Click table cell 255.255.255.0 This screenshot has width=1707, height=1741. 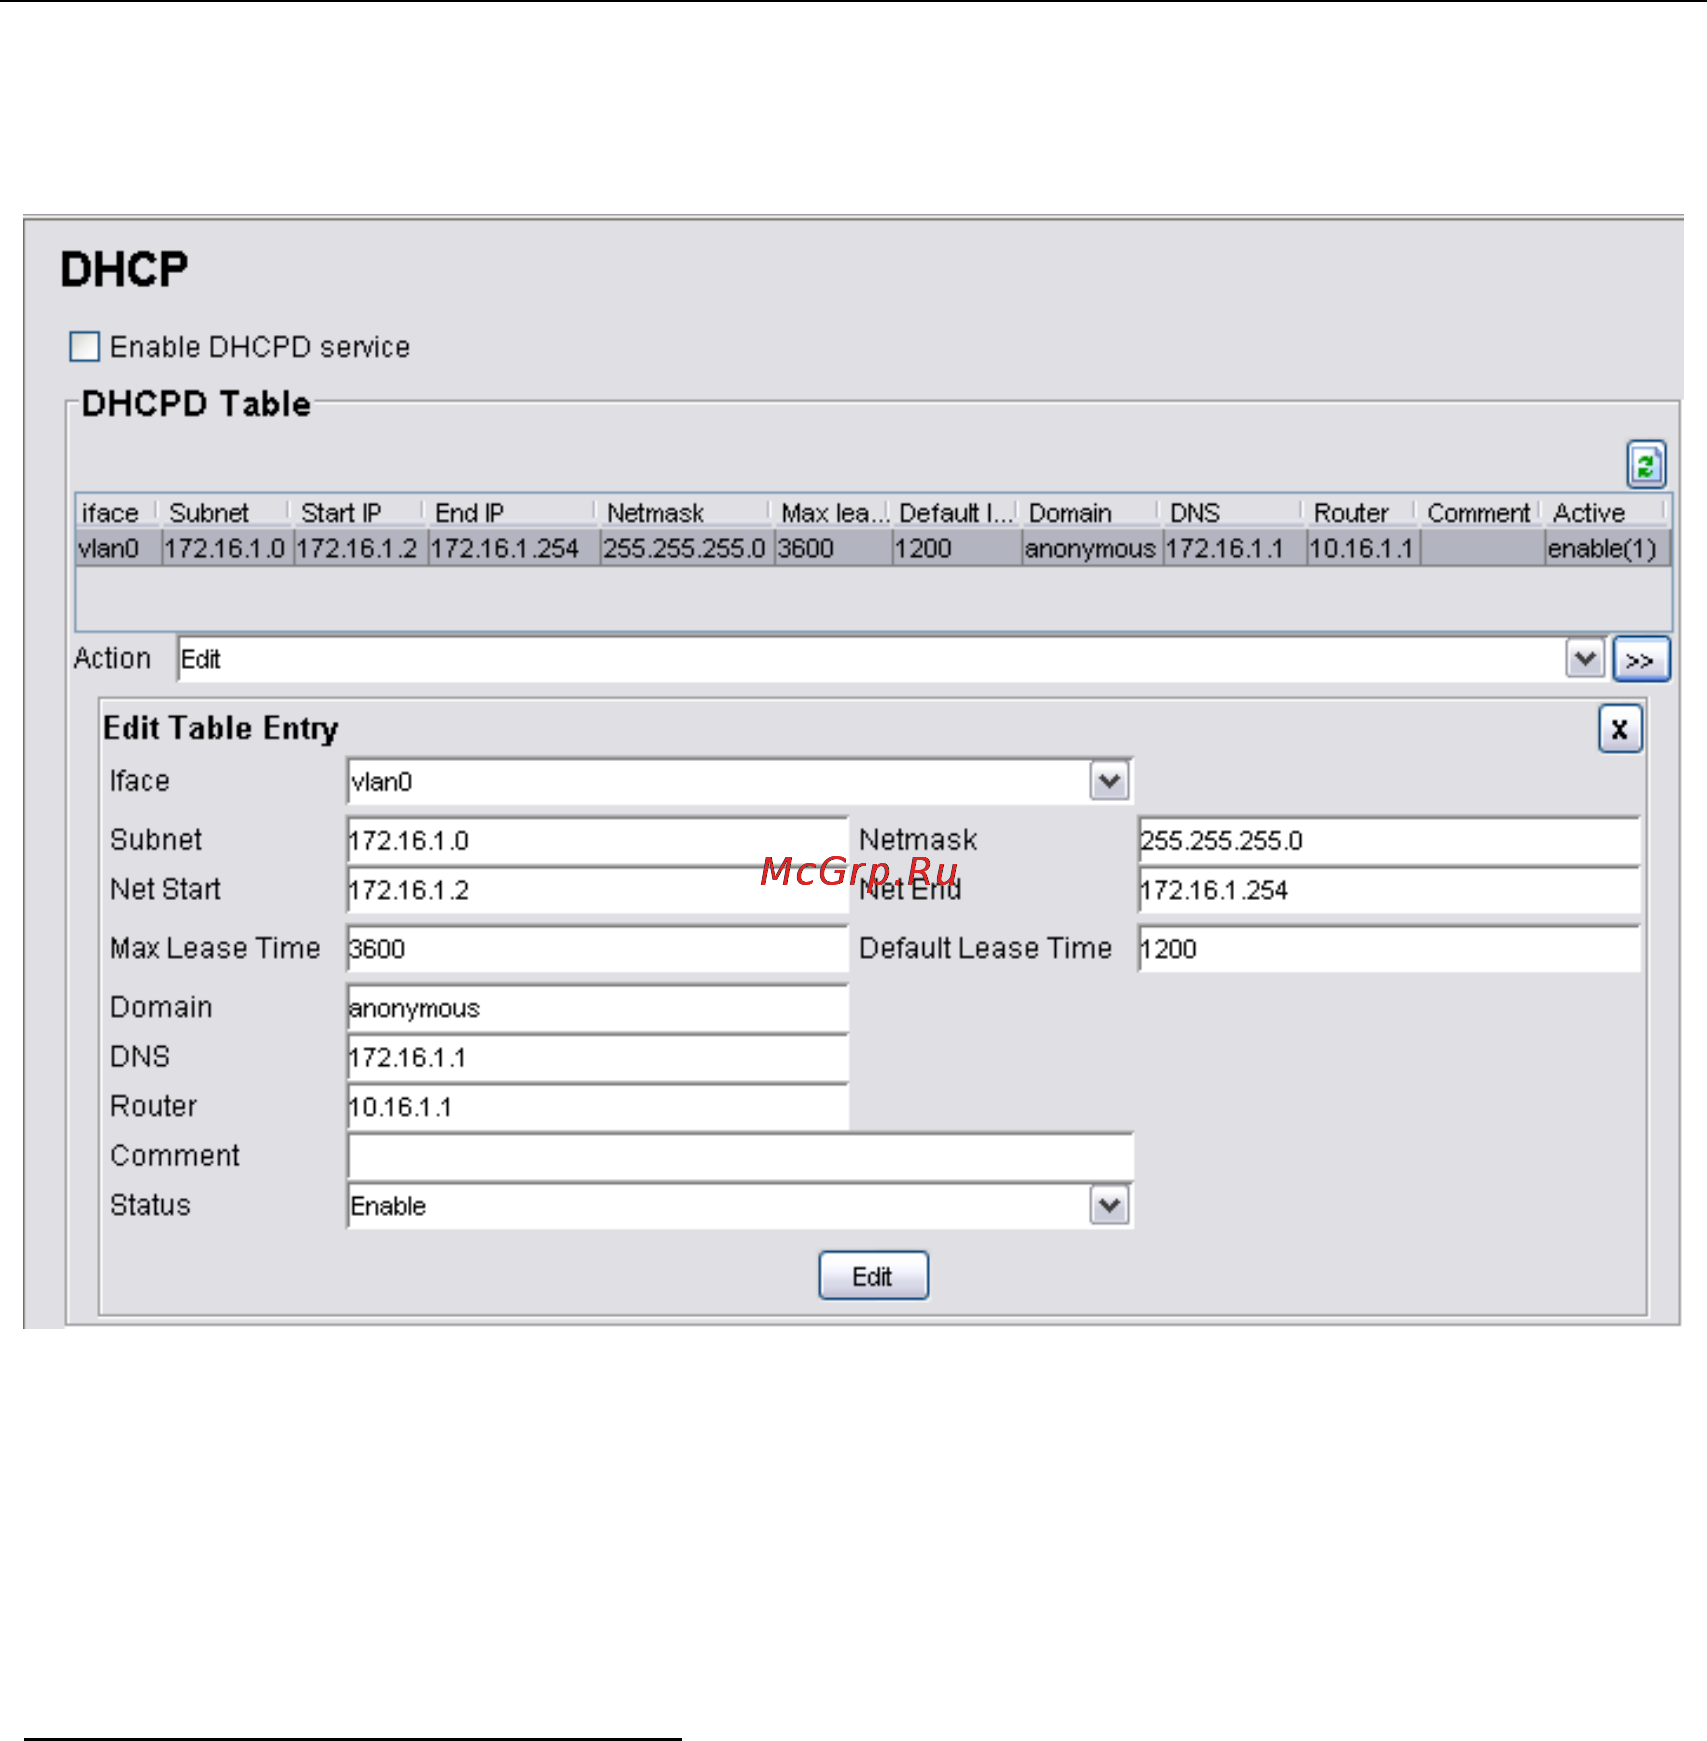point(686,549)
